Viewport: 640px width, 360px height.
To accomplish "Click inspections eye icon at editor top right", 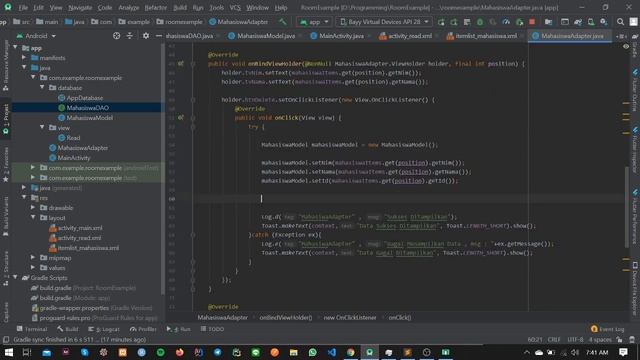I will (626, 47).
